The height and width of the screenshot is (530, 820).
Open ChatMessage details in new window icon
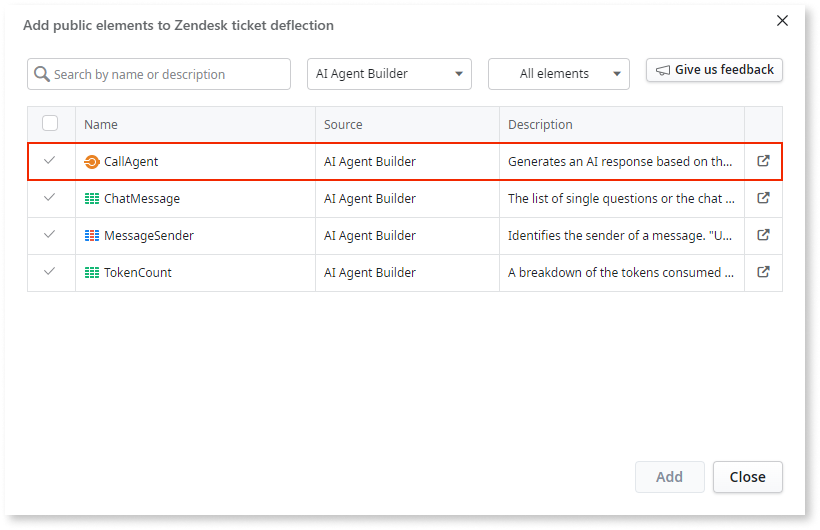click(x=763, y=198)
